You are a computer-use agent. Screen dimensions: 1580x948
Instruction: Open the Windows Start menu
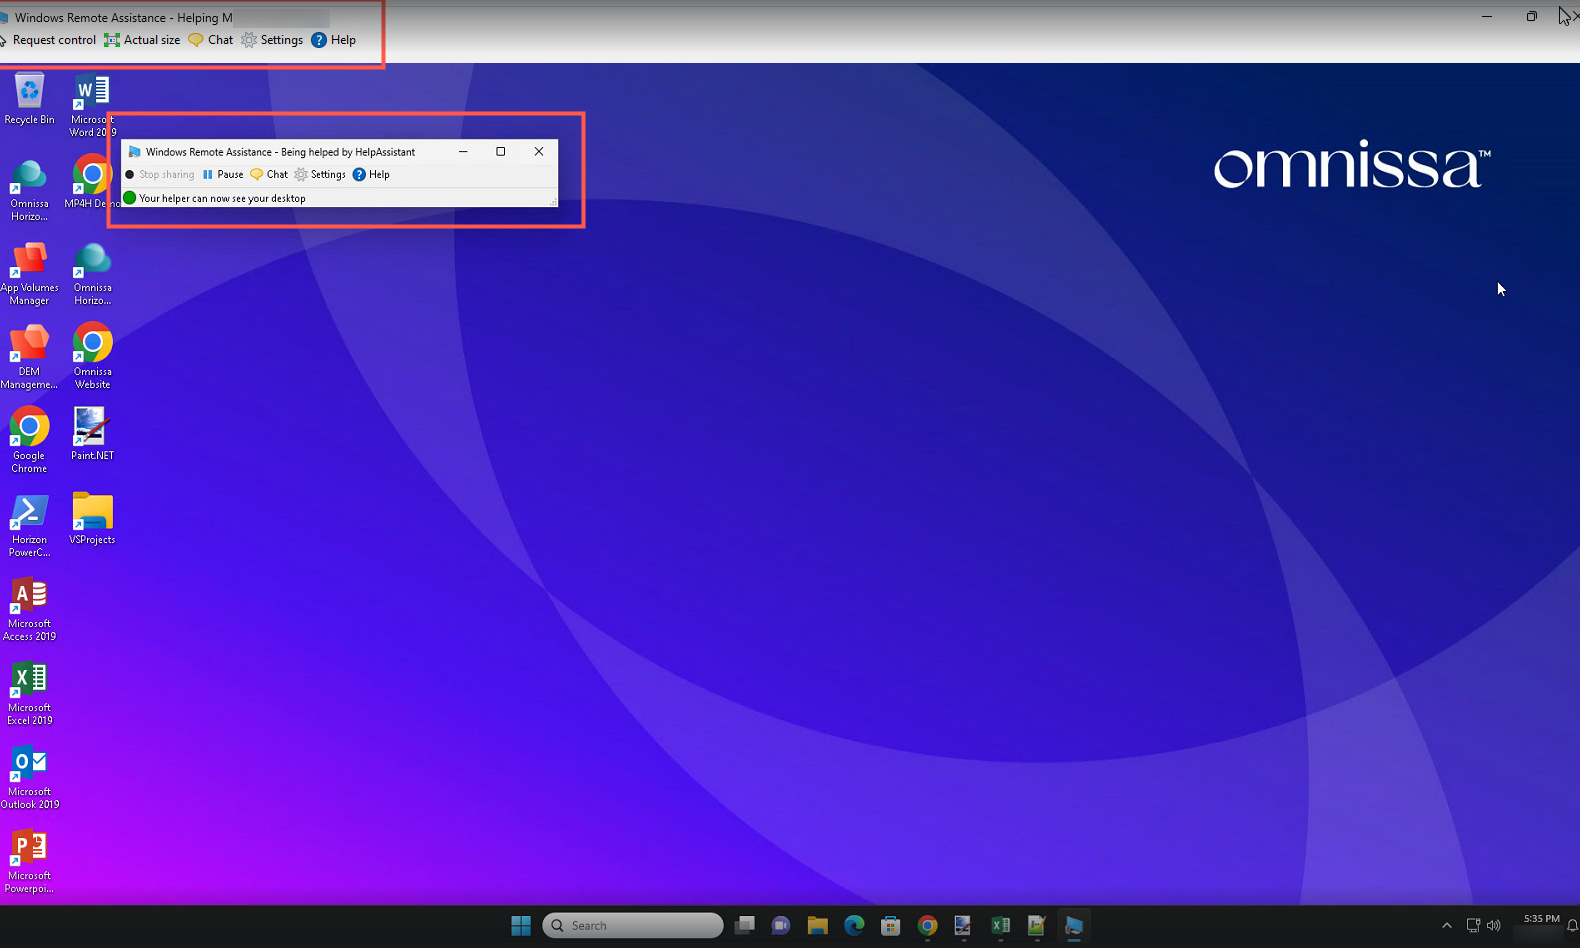coord(521,925)
